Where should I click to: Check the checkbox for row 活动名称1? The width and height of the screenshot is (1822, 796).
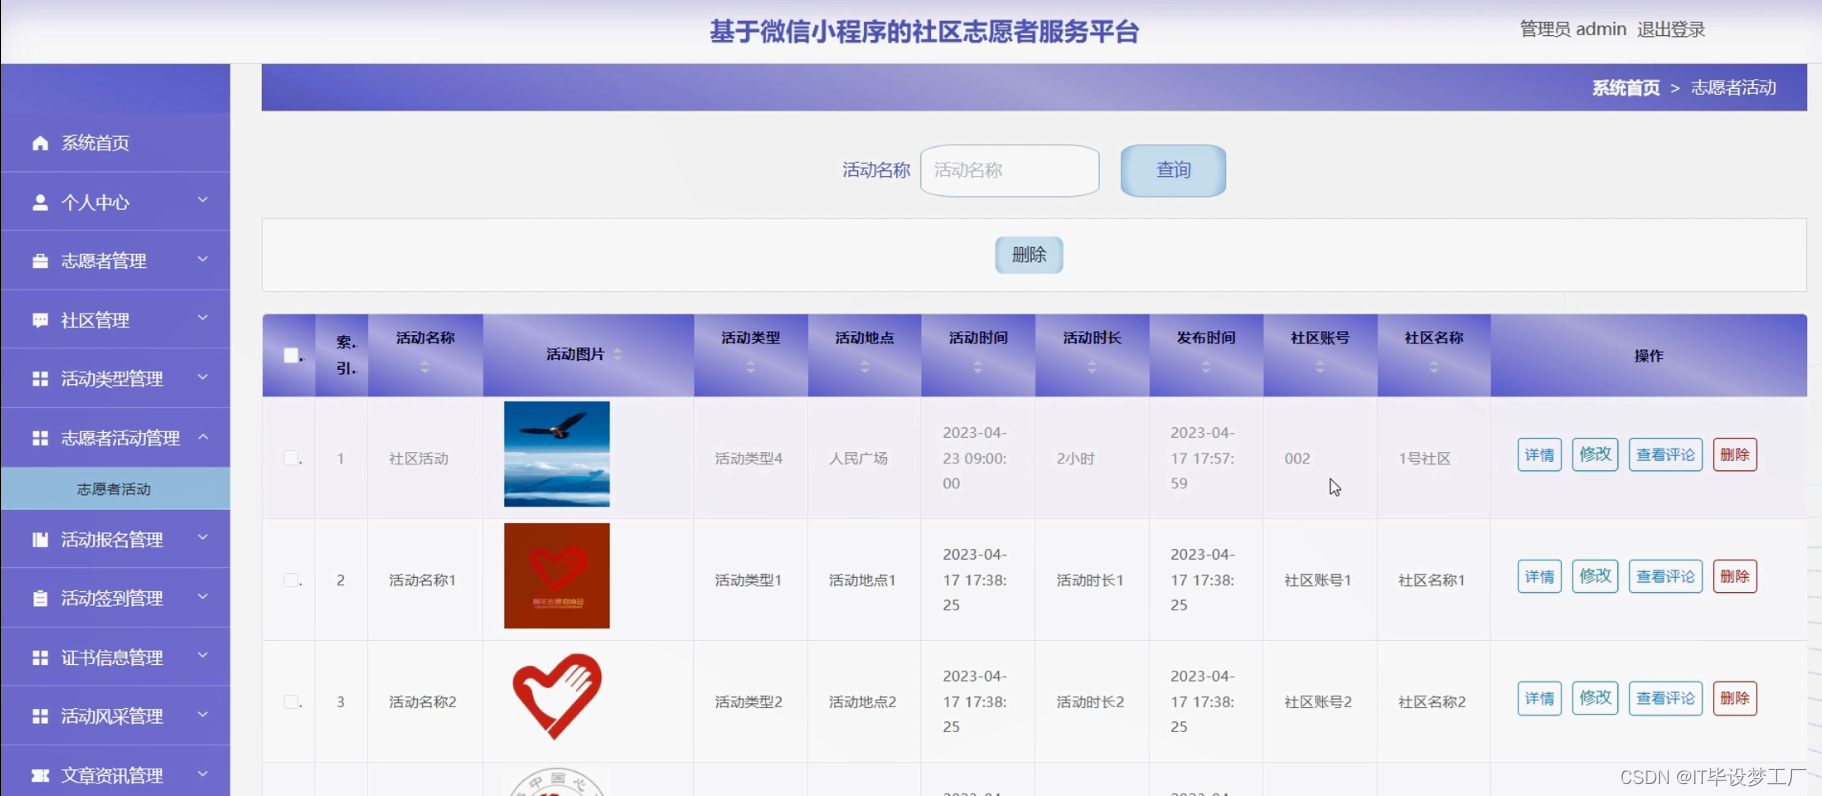(x=291, y=580)
